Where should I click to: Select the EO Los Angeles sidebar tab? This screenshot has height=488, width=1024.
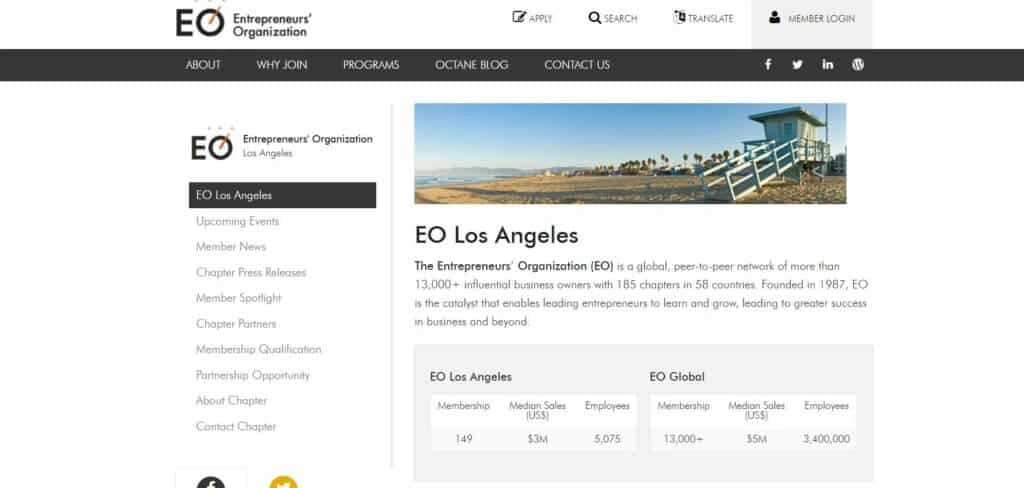pos(282,195)
